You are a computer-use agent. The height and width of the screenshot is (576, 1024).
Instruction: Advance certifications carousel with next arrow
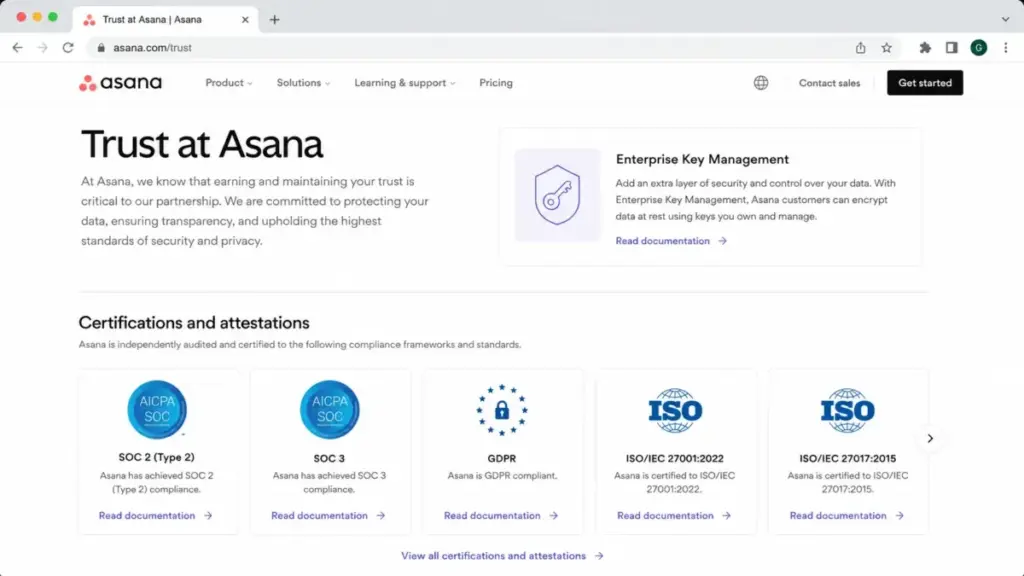click(x=930, y=438)
